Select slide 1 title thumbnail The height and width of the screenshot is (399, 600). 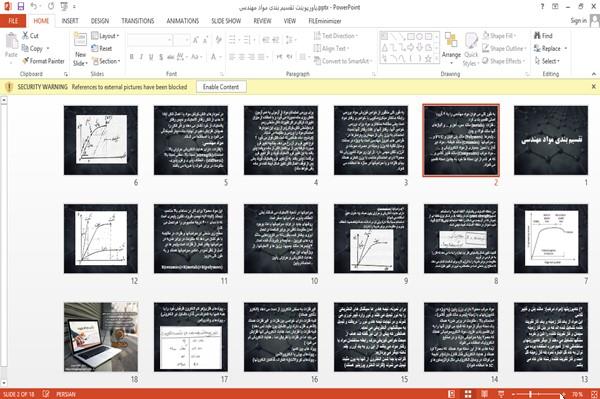(551, 140)
